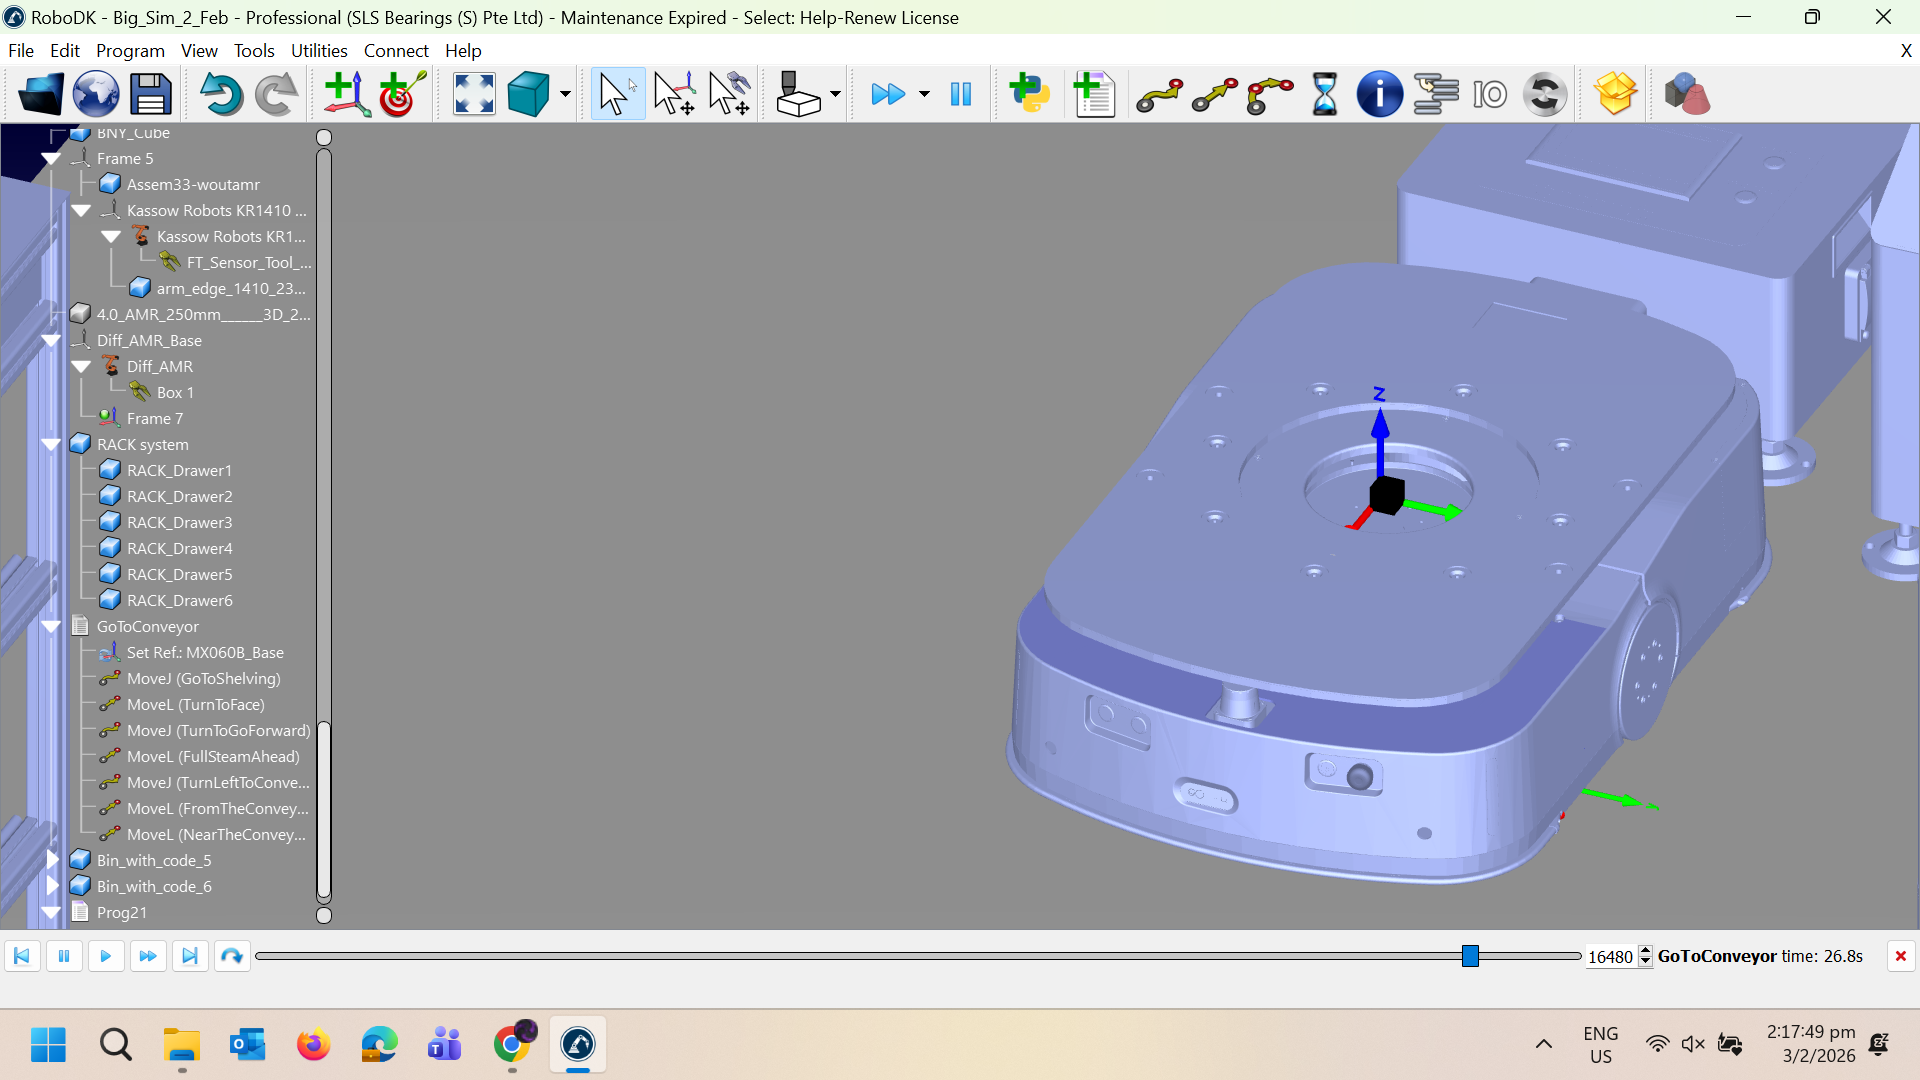The image size is (1920, 1080).
Task: Click the Add target icon
Action: (x=402, y=94)
